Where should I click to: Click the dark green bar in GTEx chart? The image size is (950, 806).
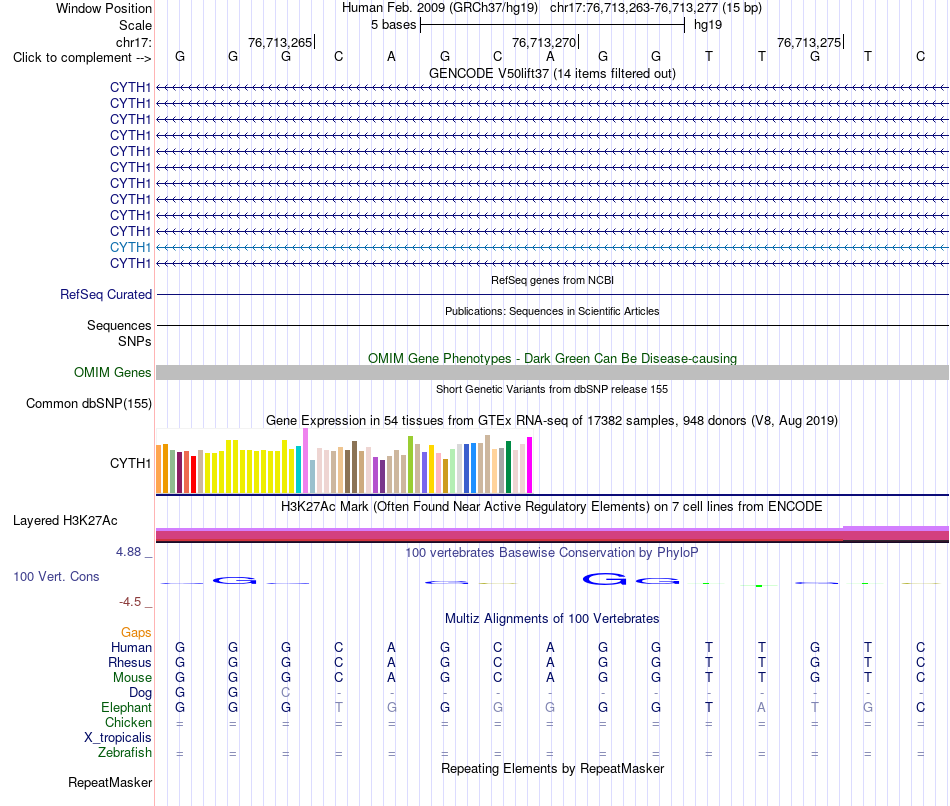508,467
